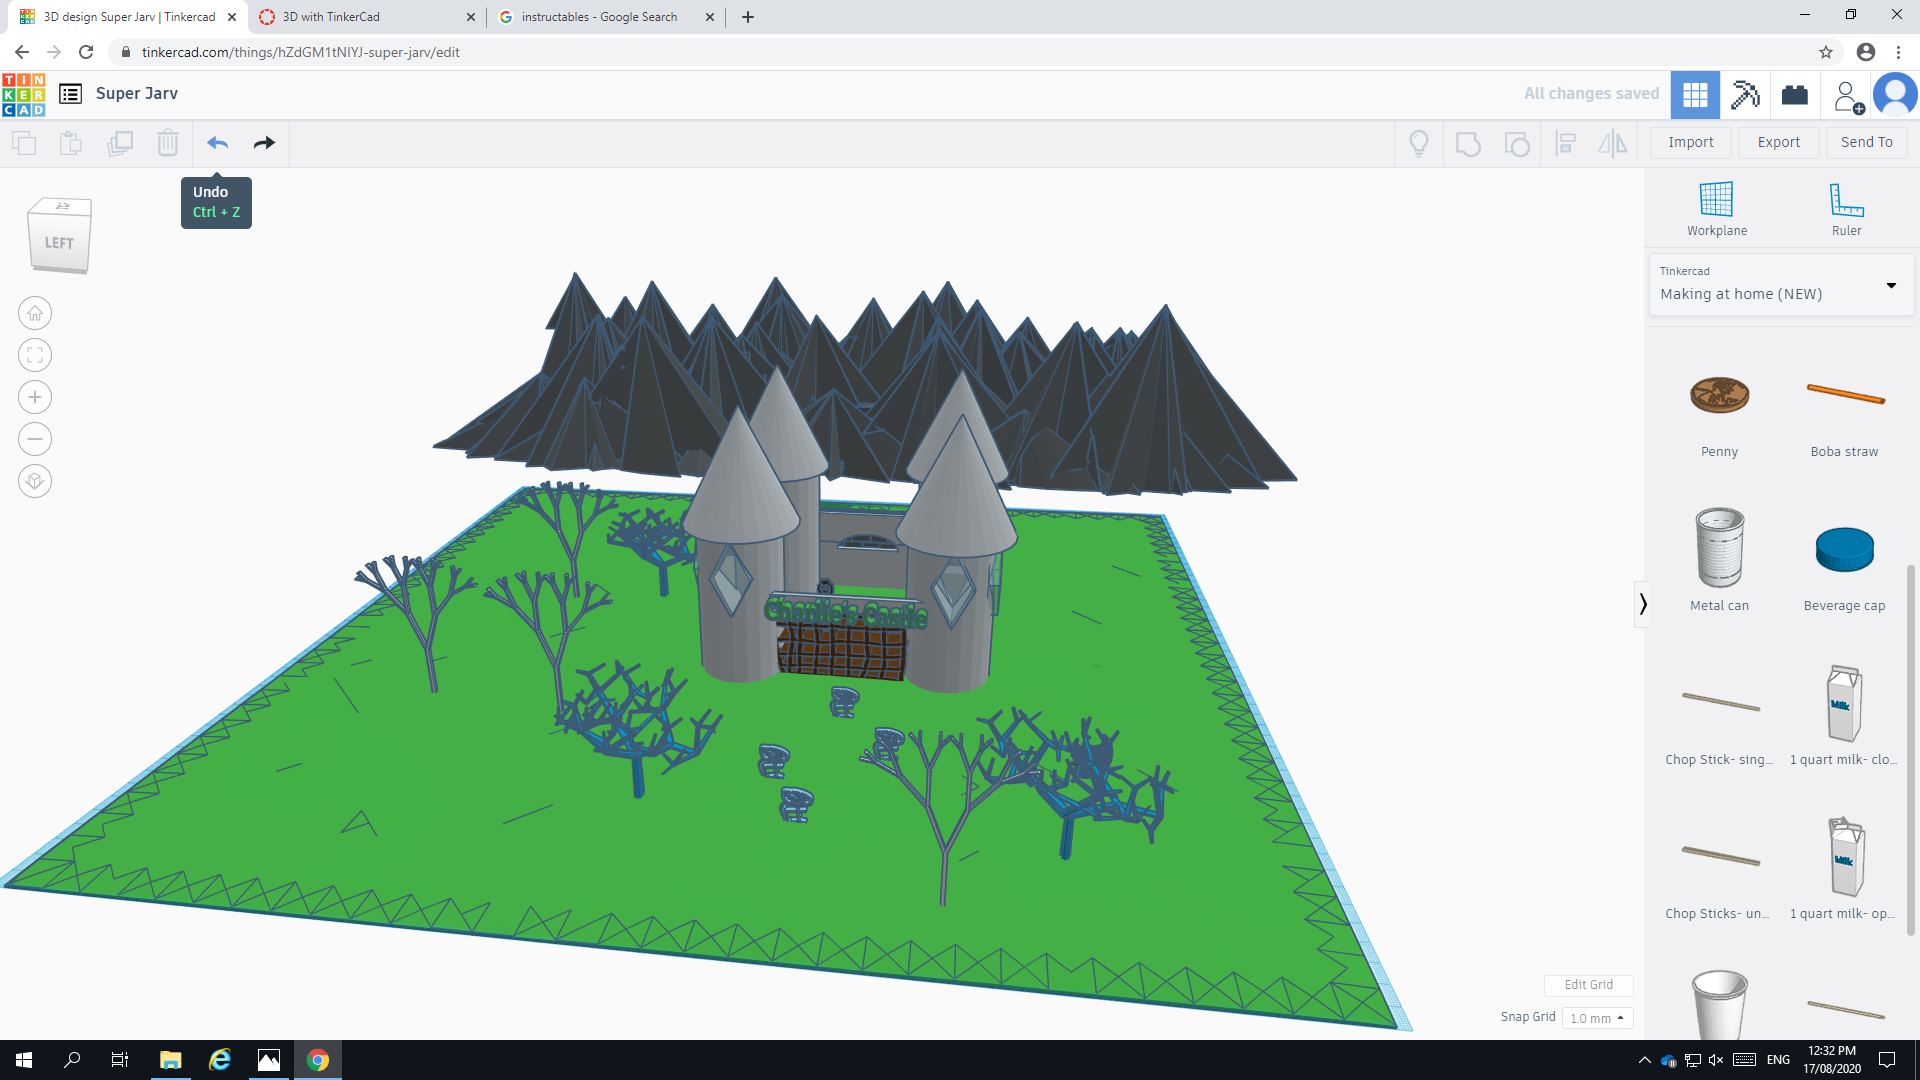Select the Workplane tool
The image size is (1920, 1080).
pyautogui.click(x=1717, y=209)
